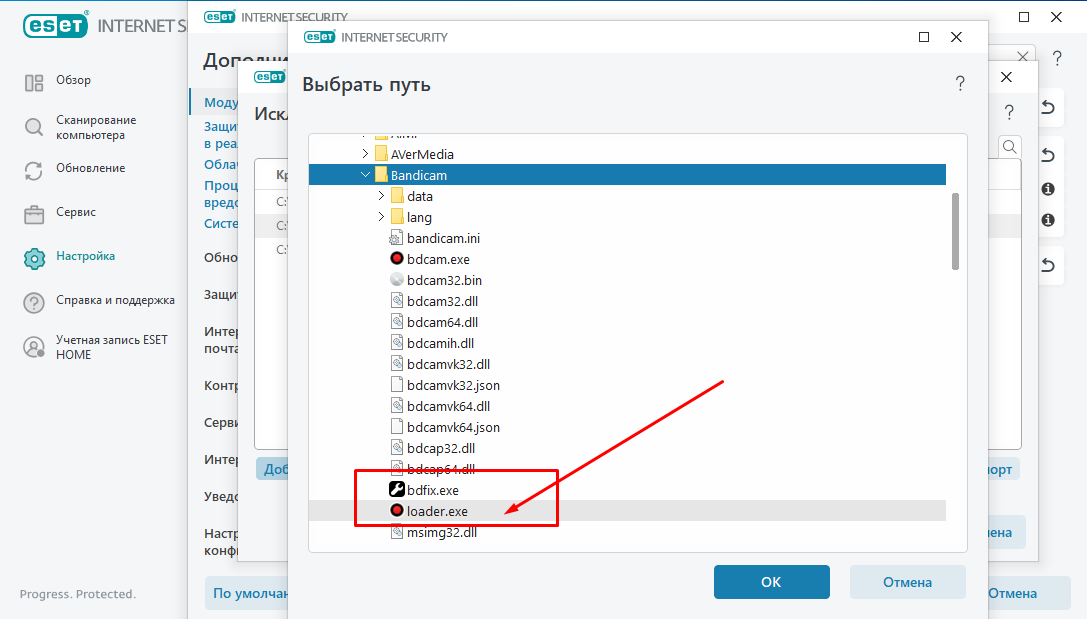Click the data folder icon
This screenshot has height=619, width=1087.
point(397,196)
